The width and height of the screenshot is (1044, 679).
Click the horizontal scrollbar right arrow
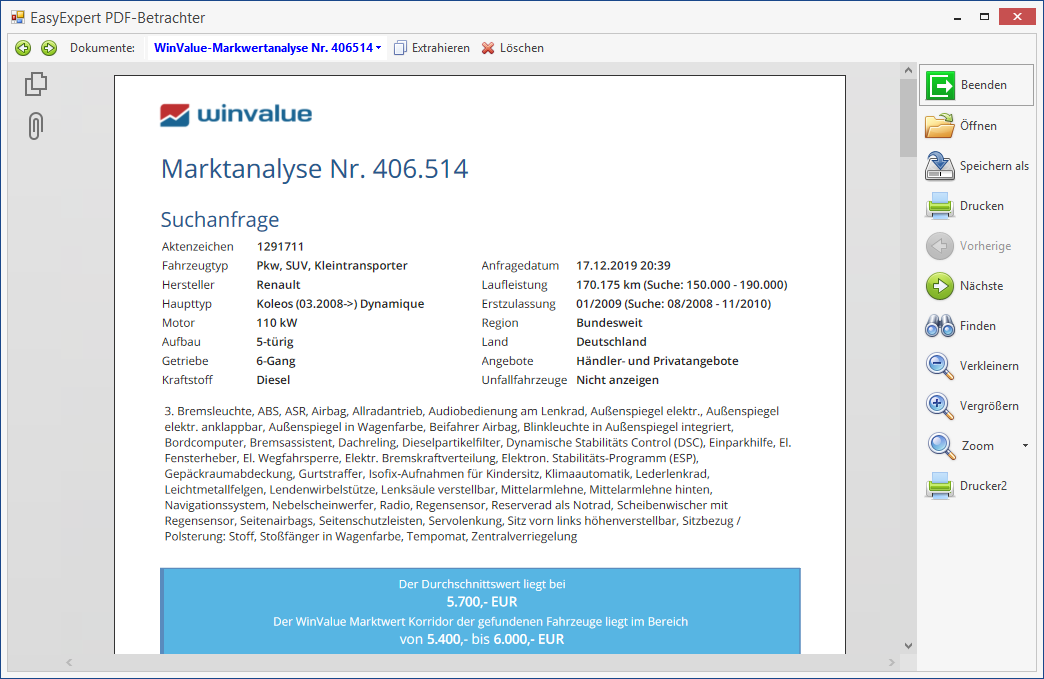(892, 662)
